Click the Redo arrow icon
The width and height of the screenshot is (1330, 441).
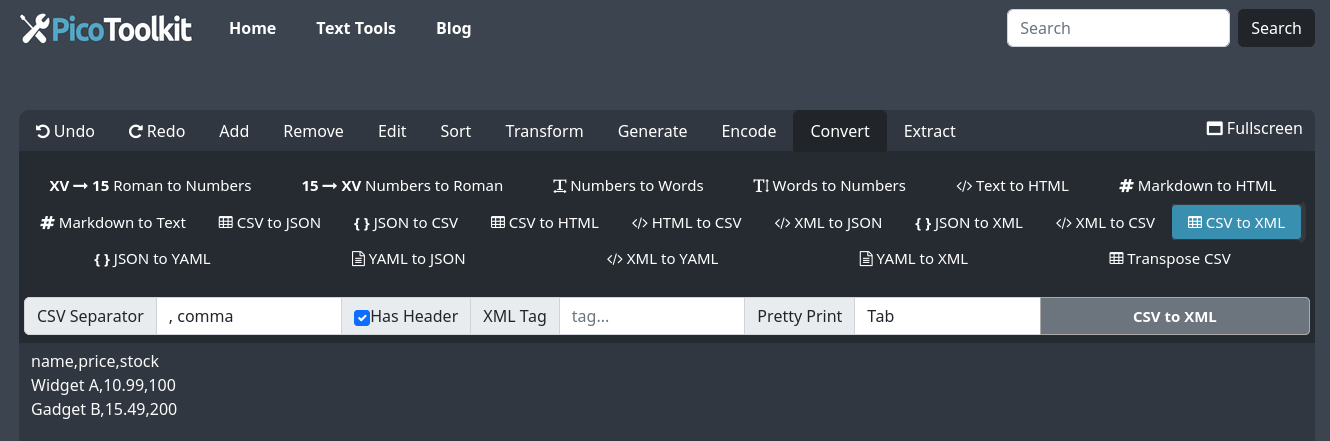coord(136,131)
